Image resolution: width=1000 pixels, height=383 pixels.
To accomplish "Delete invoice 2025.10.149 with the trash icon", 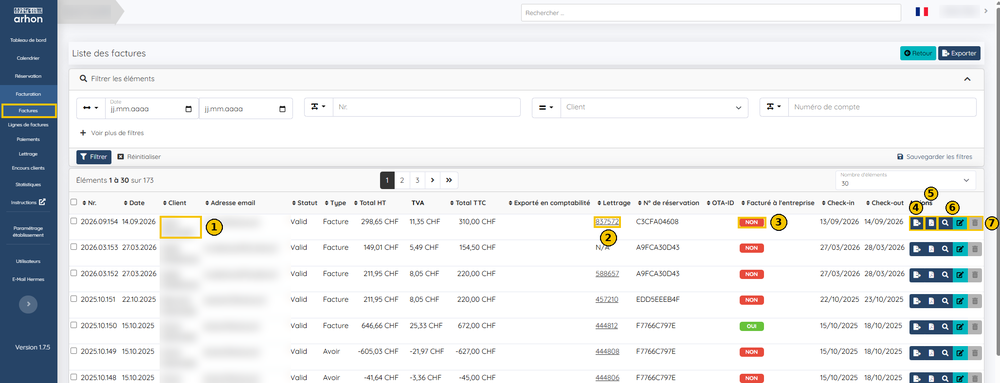I will click(974, 353).
